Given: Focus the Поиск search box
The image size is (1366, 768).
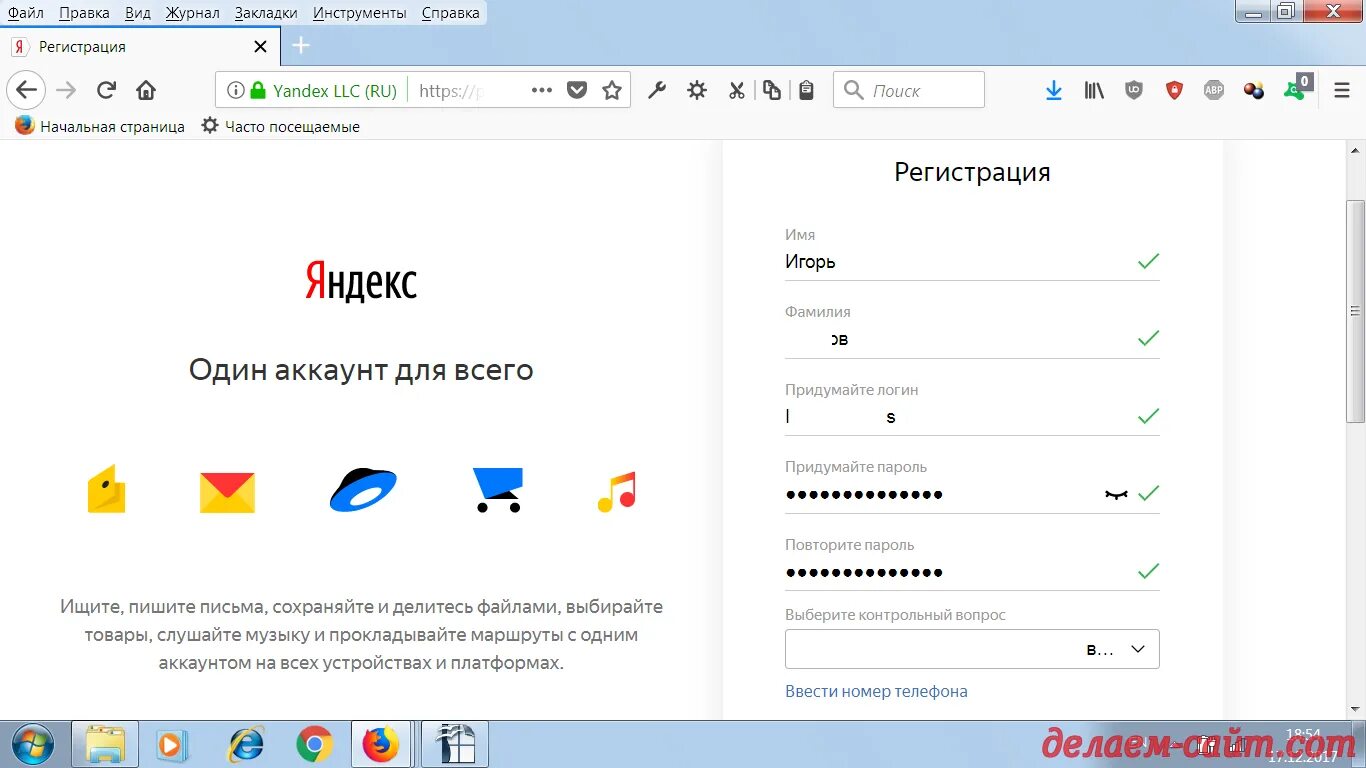Looking at the screenshot, I should tap(909, 90).
